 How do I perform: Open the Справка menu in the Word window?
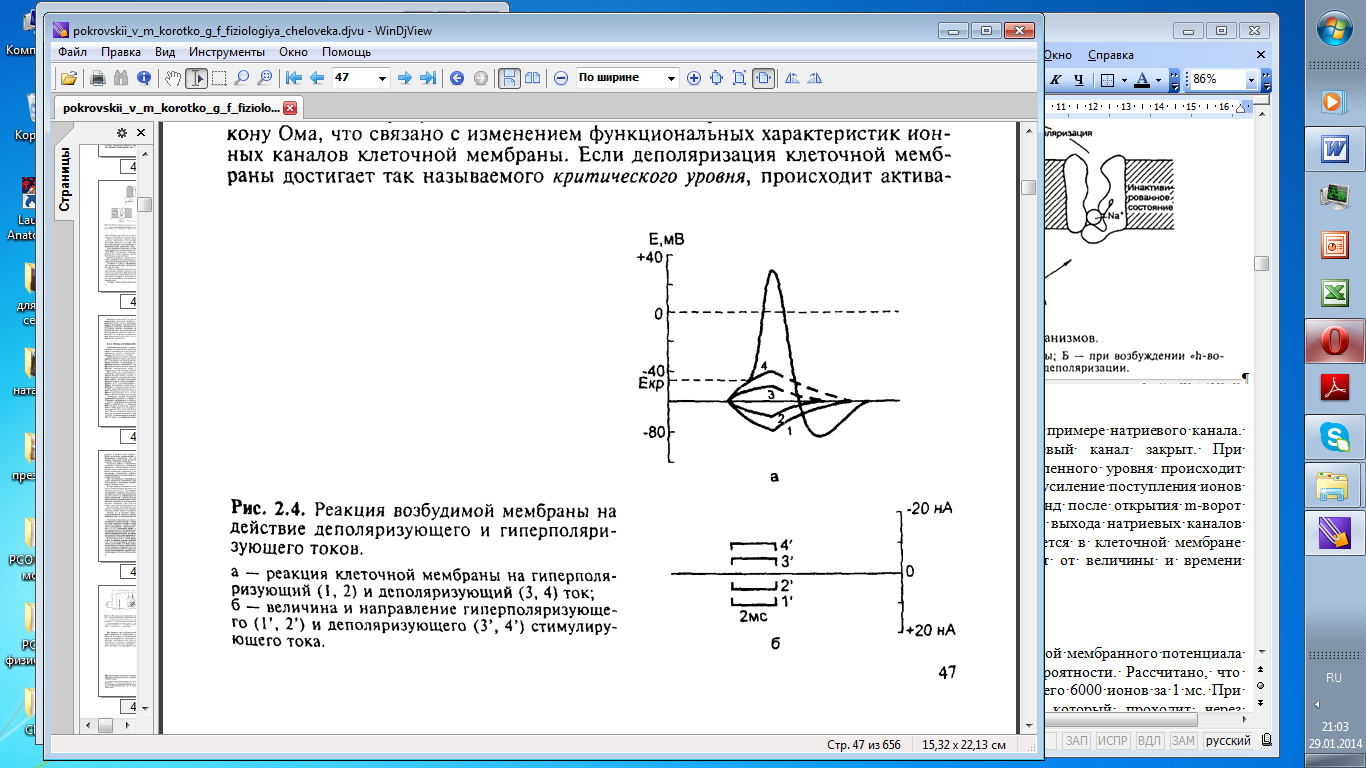1111,55
